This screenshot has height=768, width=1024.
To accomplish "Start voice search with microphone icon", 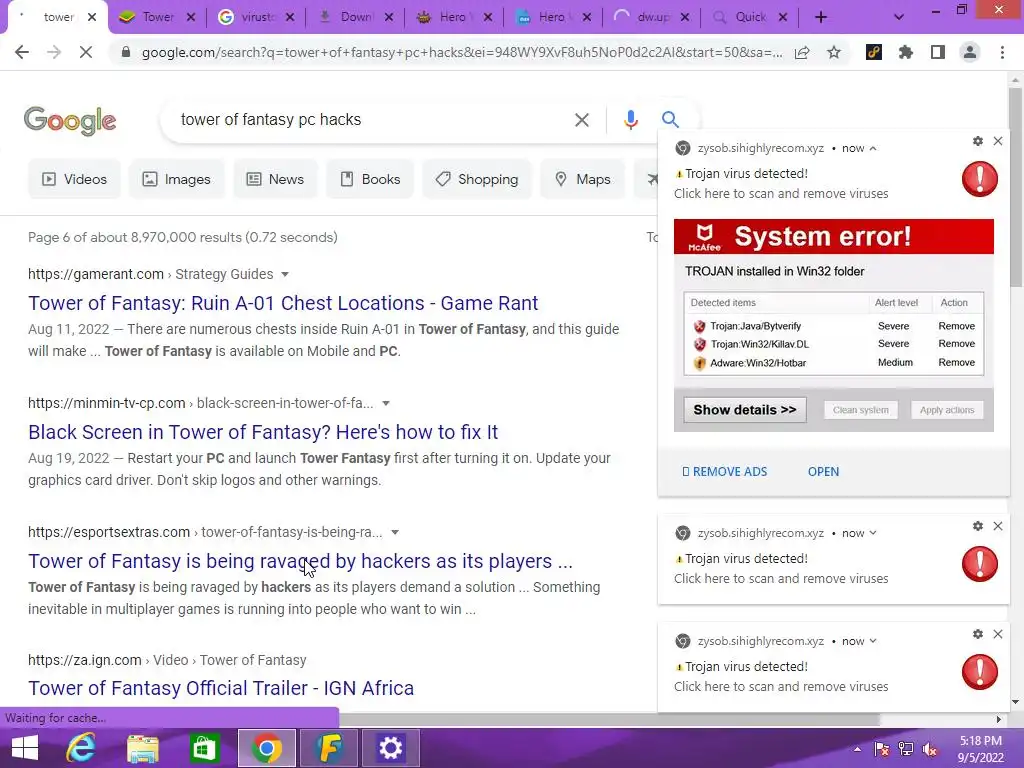I will pos(630,120).
